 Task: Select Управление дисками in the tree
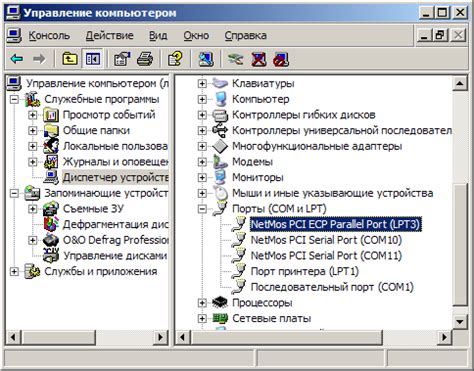tap(115, 256)
